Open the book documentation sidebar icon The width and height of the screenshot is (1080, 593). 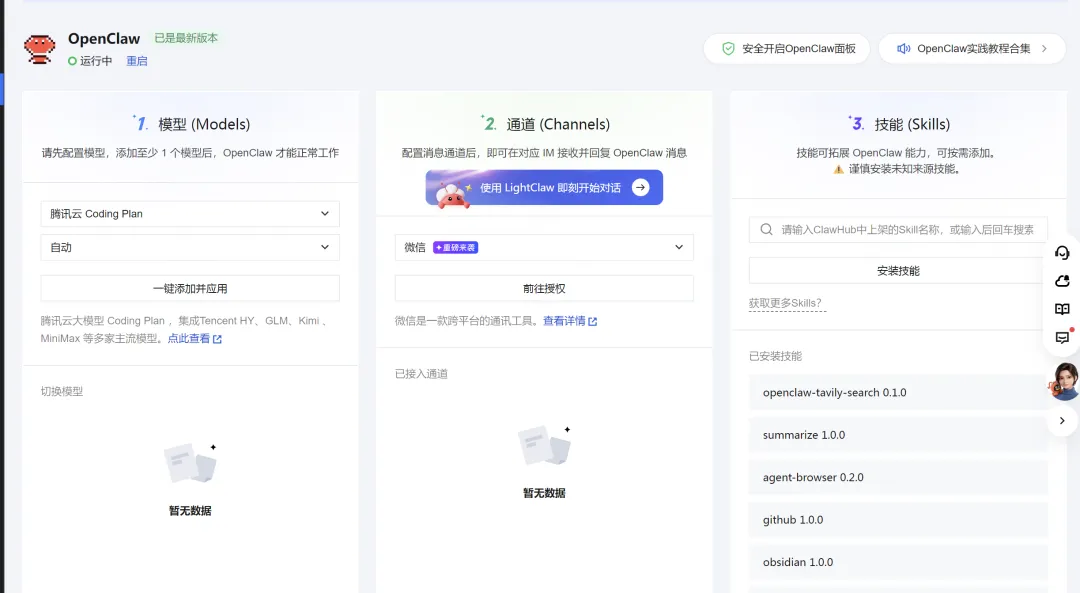coord(1062,309)
